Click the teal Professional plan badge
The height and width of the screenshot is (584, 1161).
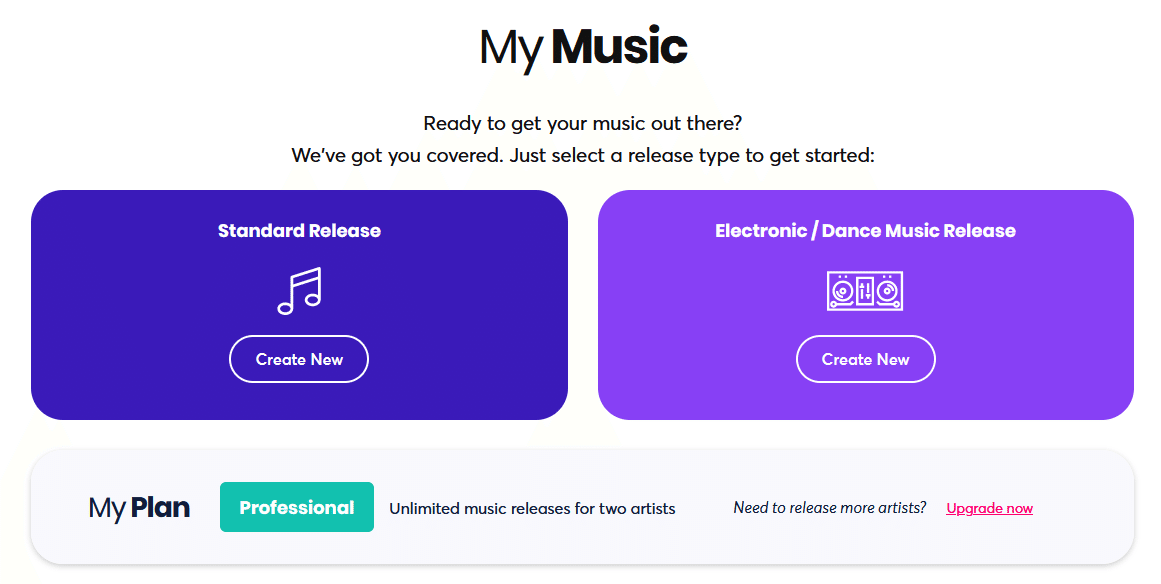pyautogui.click(x=297, y=507)
